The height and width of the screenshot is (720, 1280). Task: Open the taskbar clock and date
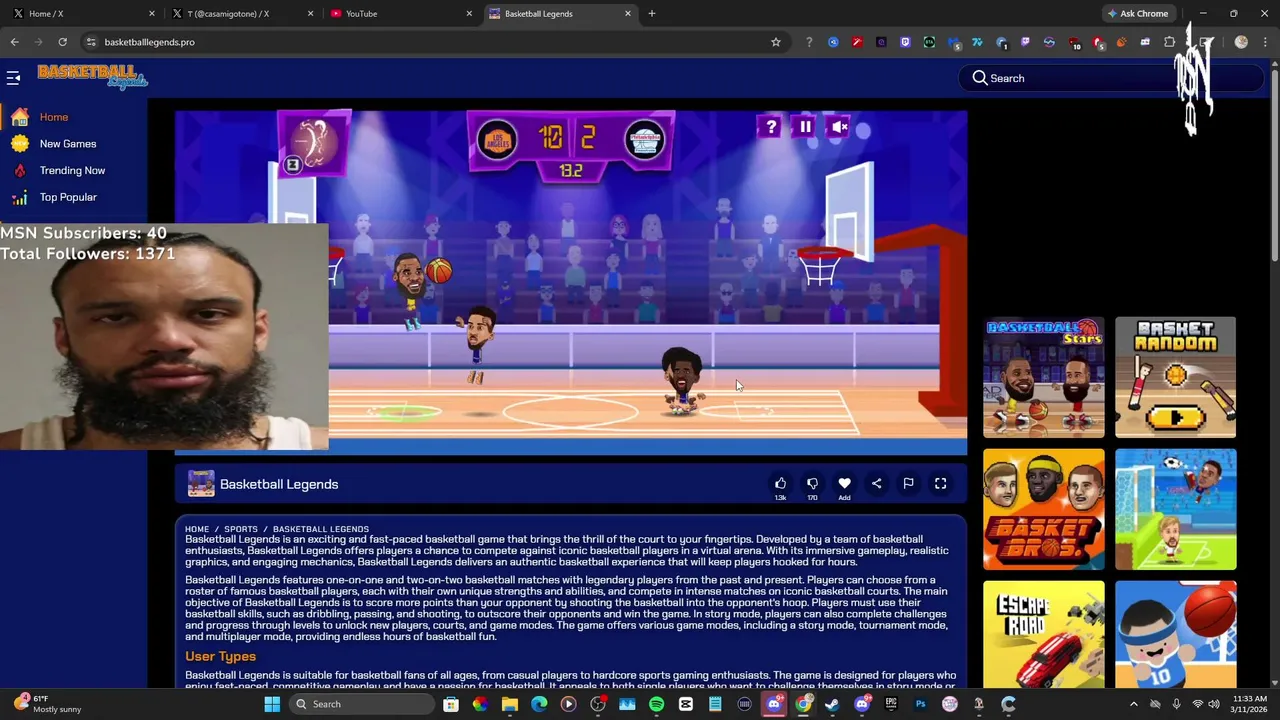[x=1250, y=704]
